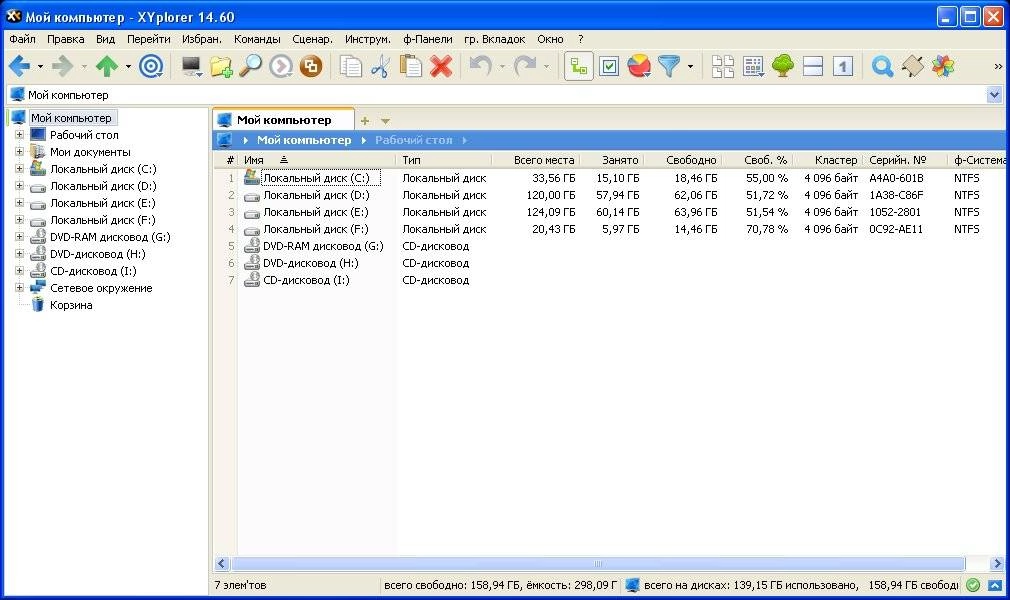
Task: Toggle the dual pane split button
Action: point(813,66)
